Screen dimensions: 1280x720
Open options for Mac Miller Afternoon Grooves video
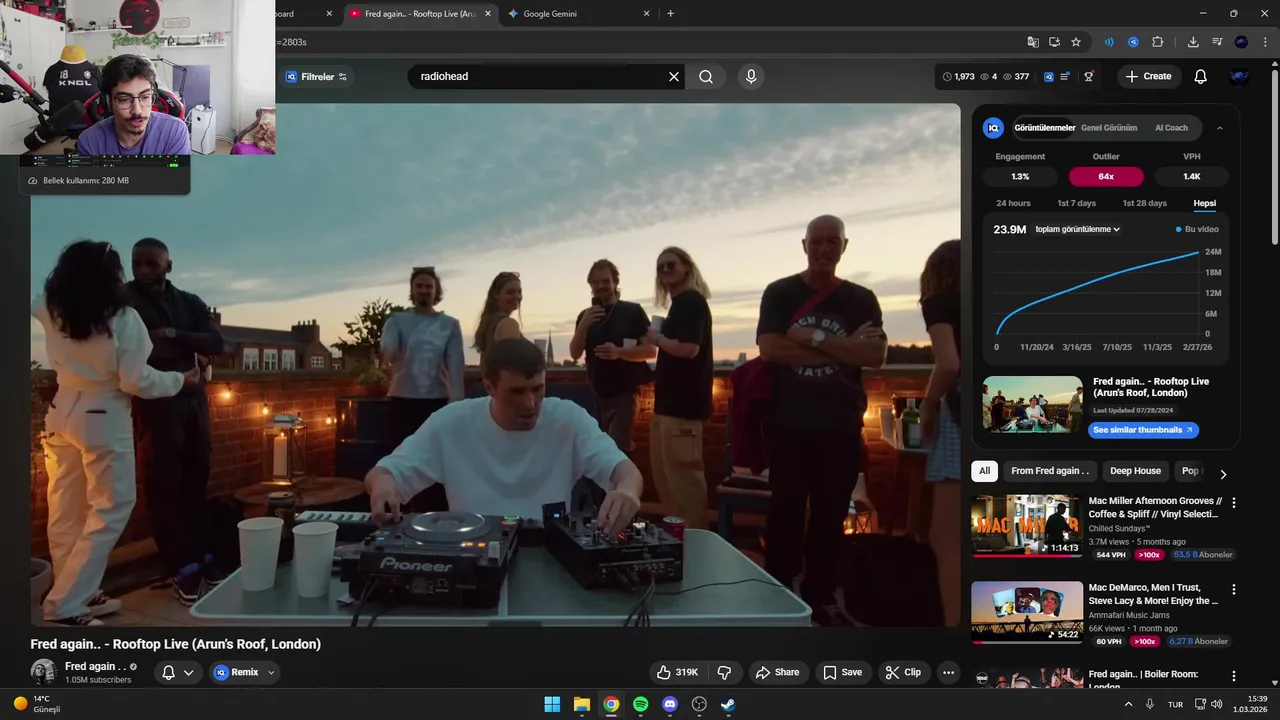click(x=1233, y=503)
